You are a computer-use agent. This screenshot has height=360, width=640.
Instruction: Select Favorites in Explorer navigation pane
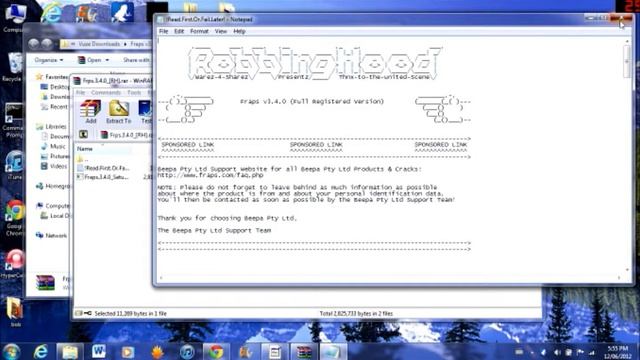(x=52, y=77)
